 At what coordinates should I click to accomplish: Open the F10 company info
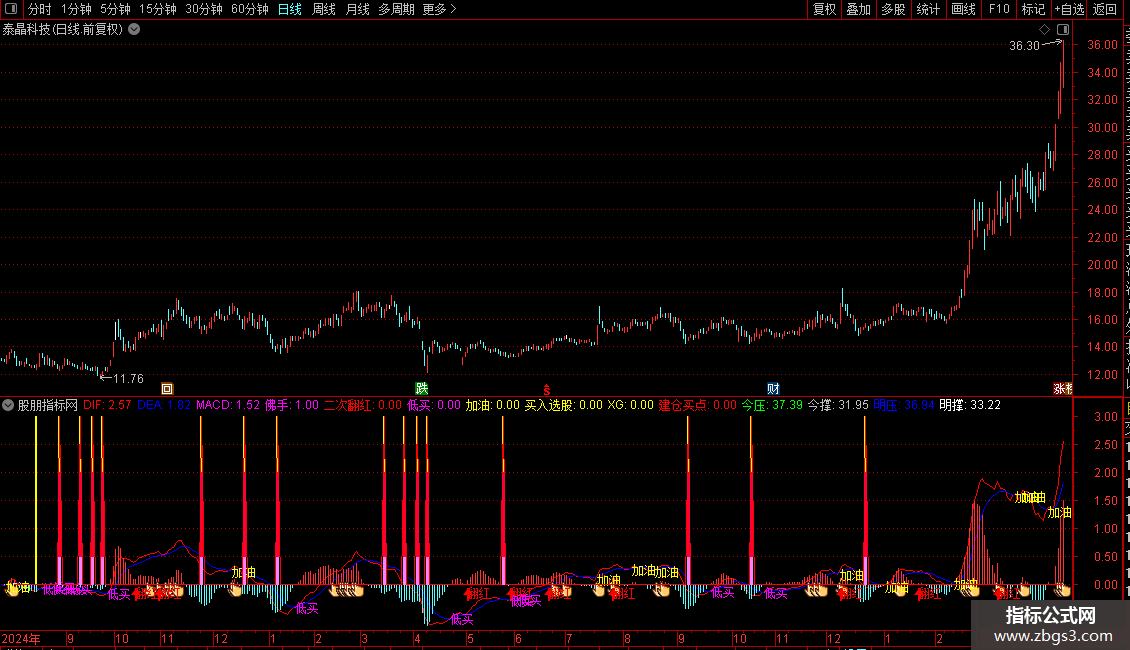999,9
